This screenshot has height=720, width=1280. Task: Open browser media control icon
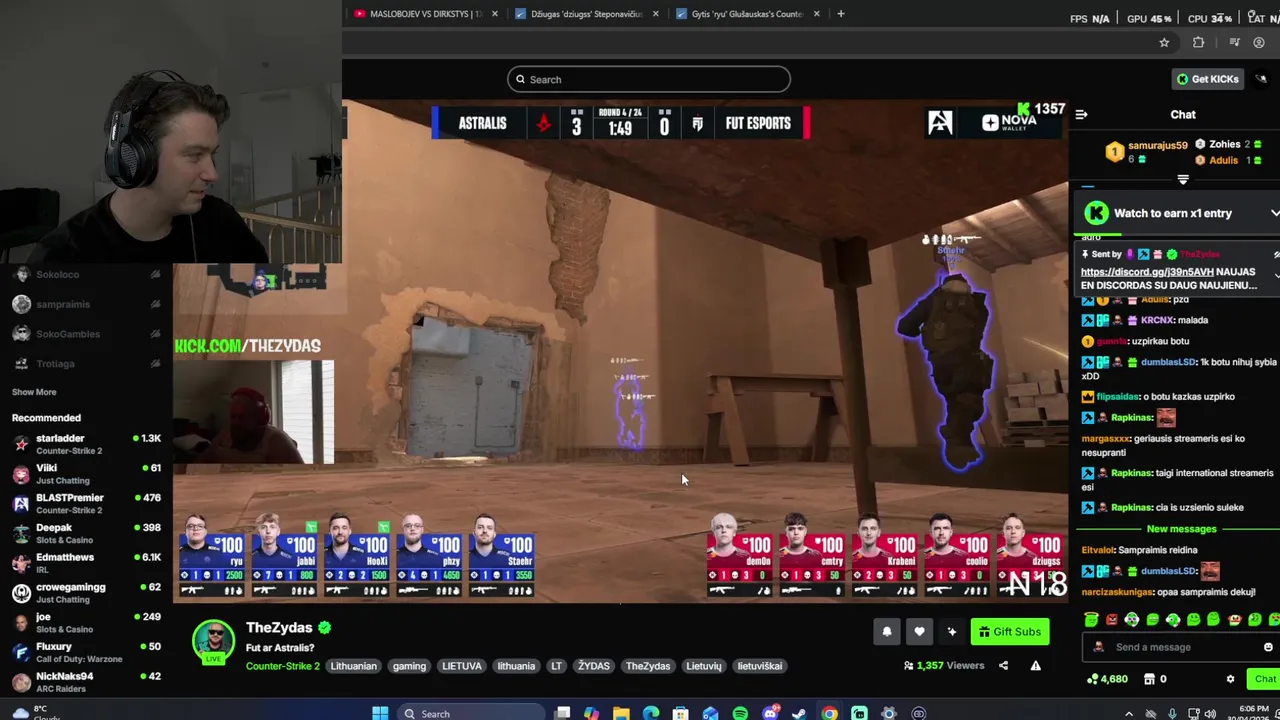pyautogui.click(x=1234, y=43)
